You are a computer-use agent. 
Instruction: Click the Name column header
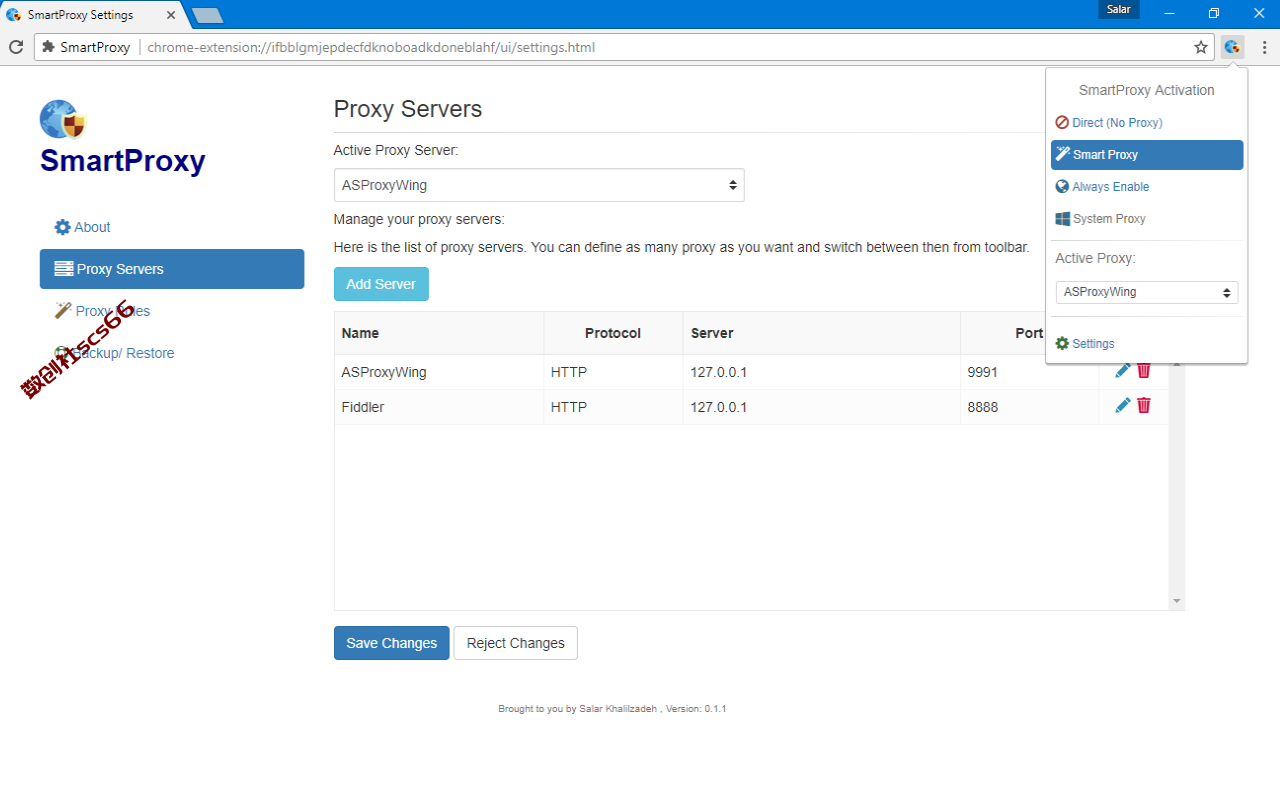click(439, 333)
